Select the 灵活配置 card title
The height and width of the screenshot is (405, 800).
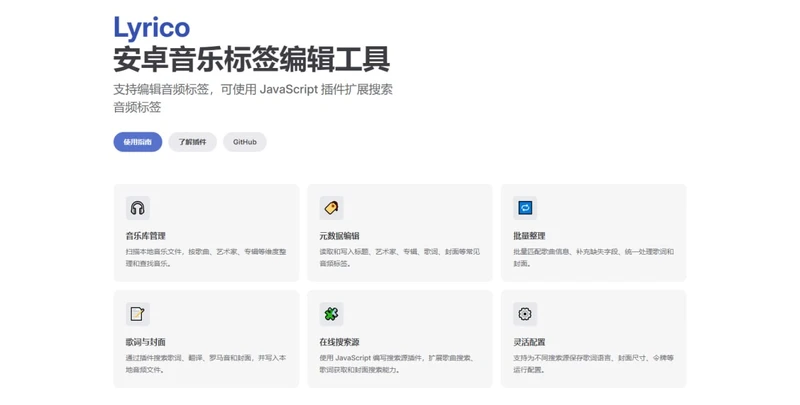pos(530,342)
